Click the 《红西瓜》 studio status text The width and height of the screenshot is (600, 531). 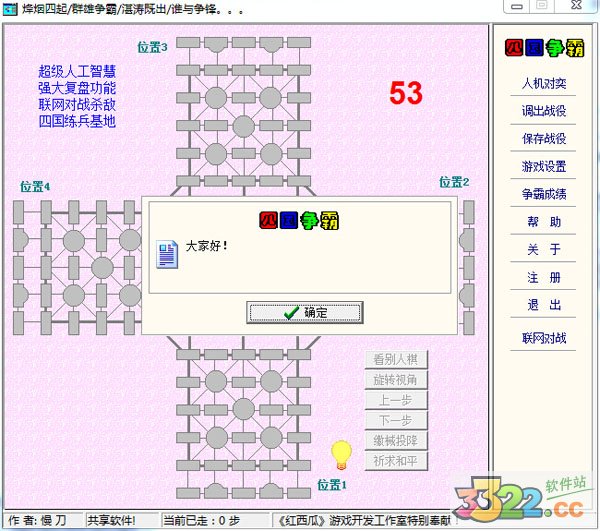point(364,520)
